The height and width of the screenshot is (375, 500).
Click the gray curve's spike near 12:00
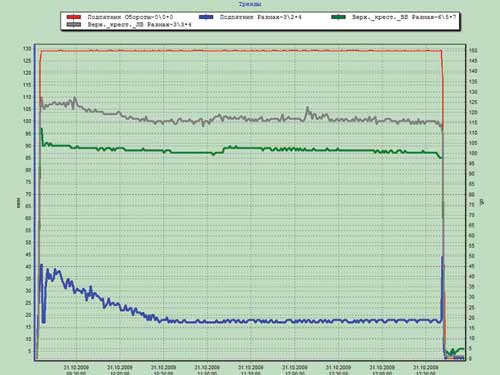[307, 108]
